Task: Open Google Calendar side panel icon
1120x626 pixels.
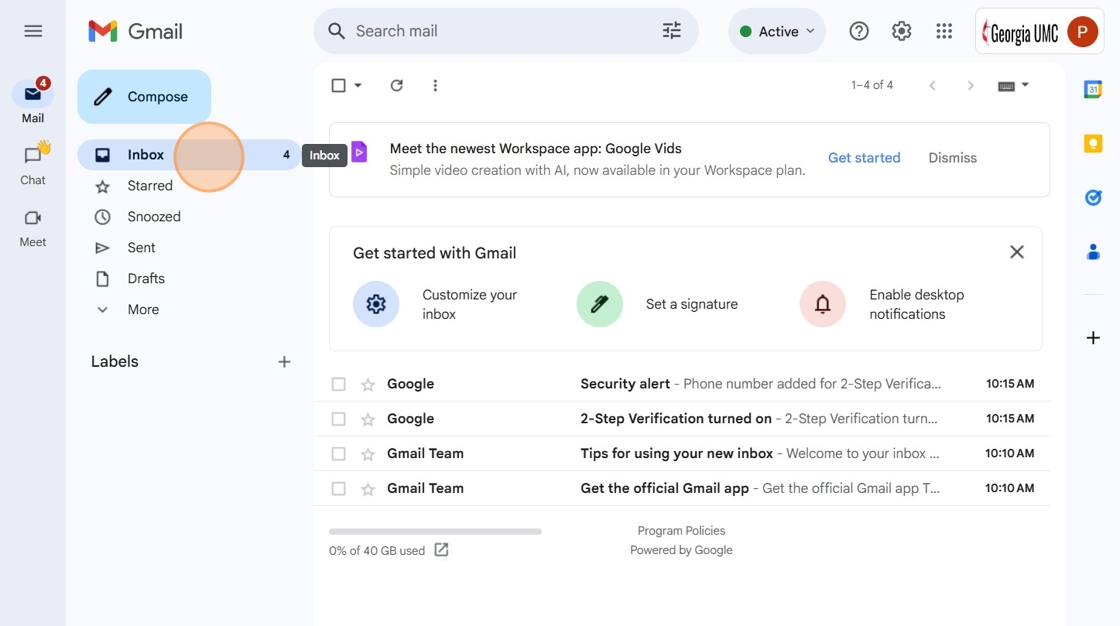Action: [1093, 90]
